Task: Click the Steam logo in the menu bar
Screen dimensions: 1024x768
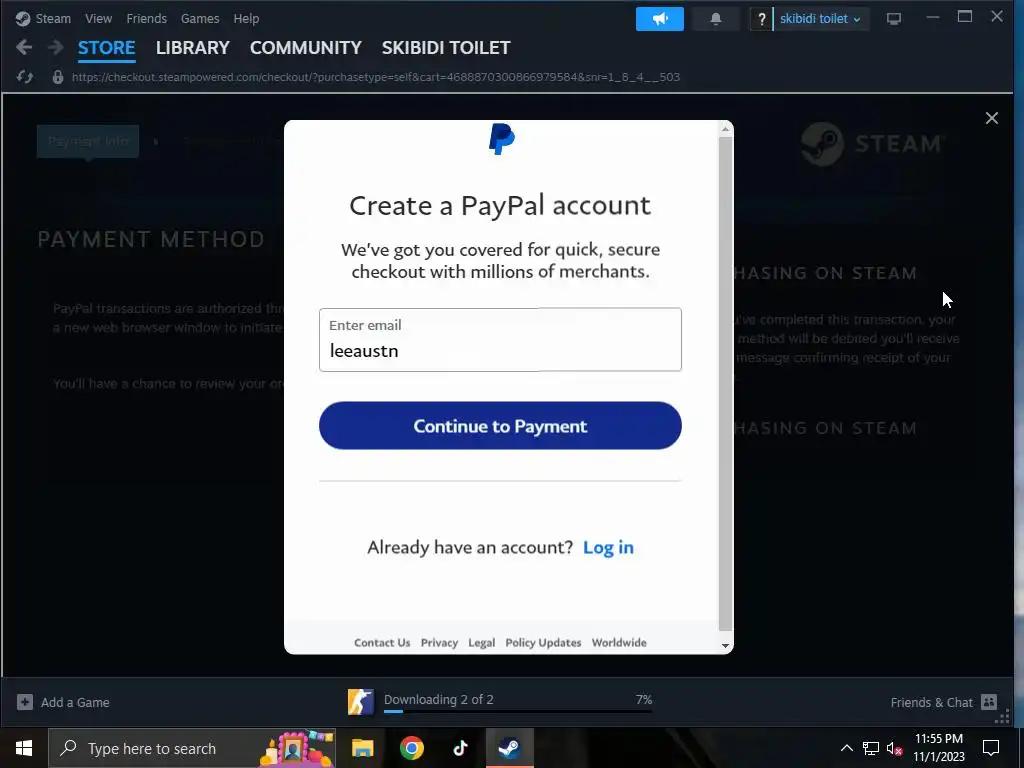Action: 23,19
